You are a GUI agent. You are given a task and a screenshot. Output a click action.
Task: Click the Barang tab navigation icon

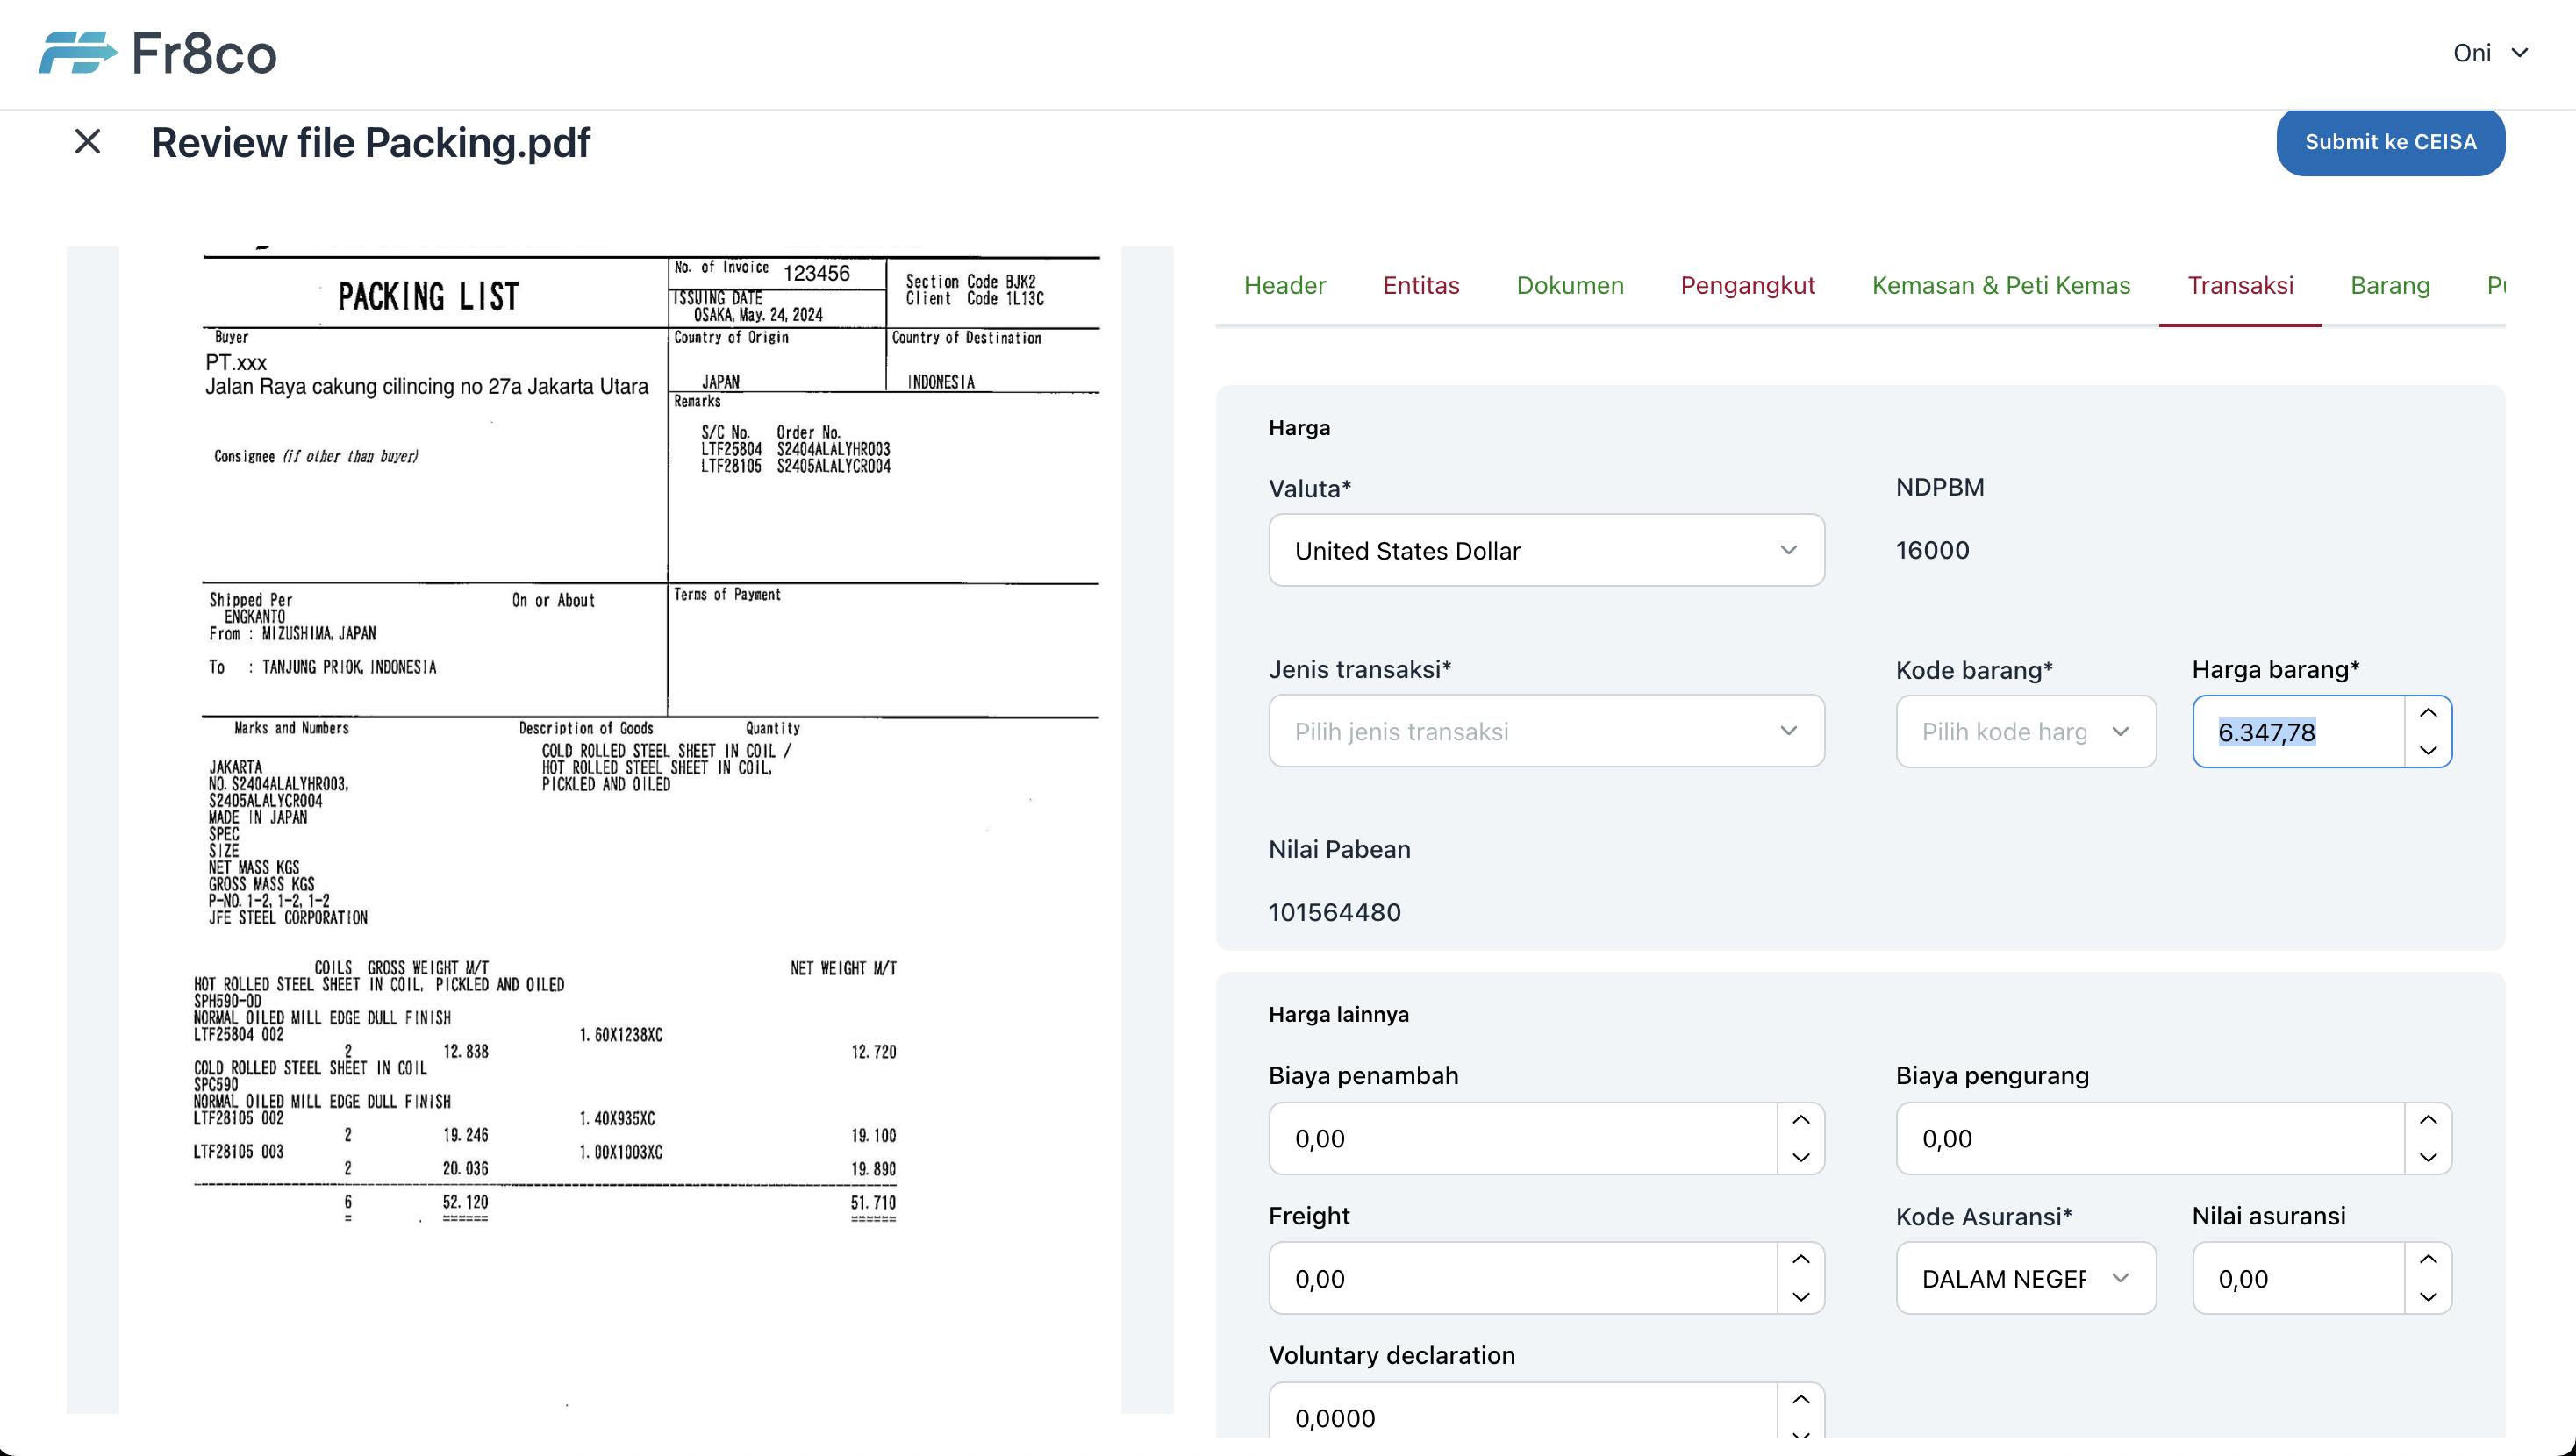[x=2390, y=285]
